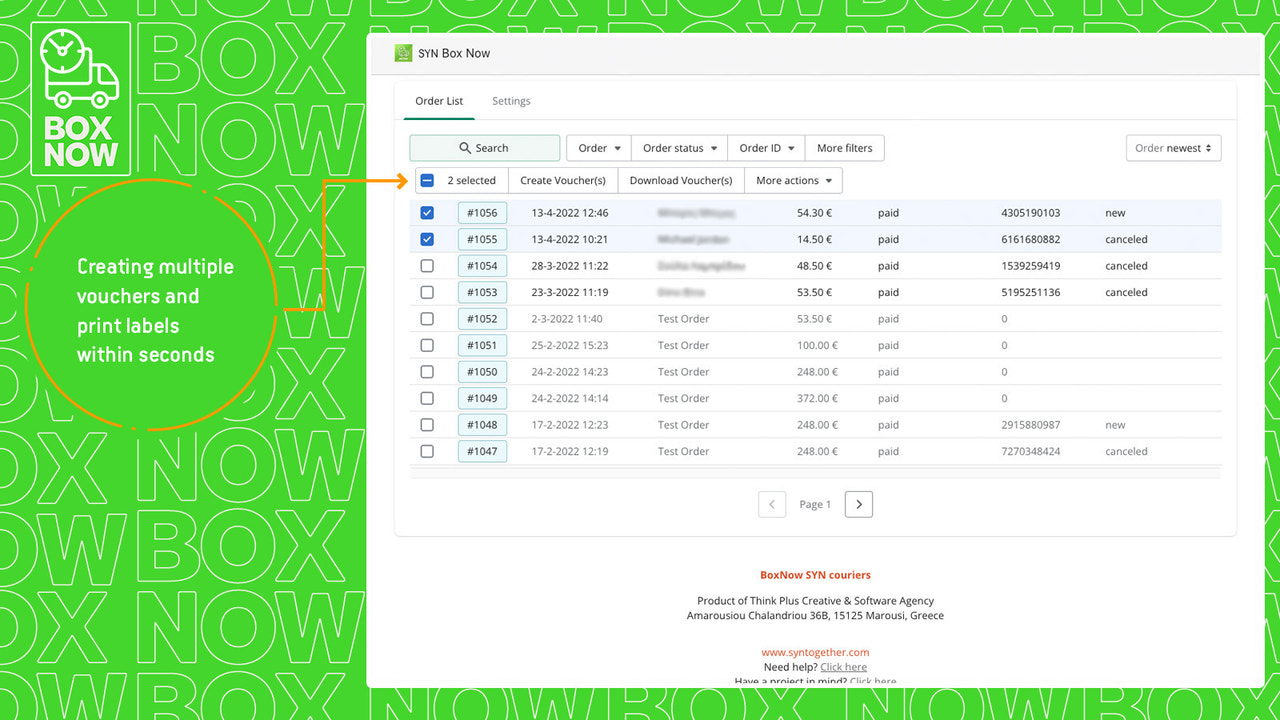Uncheck order #1055 checkbox
Screen dimensions: 1280x720
coord(427,239)
